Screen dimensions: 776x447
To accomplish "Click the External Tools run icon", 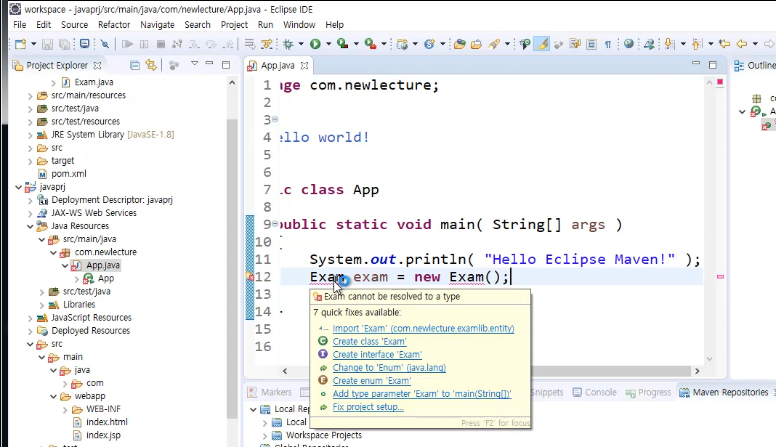I will (370, 44).
